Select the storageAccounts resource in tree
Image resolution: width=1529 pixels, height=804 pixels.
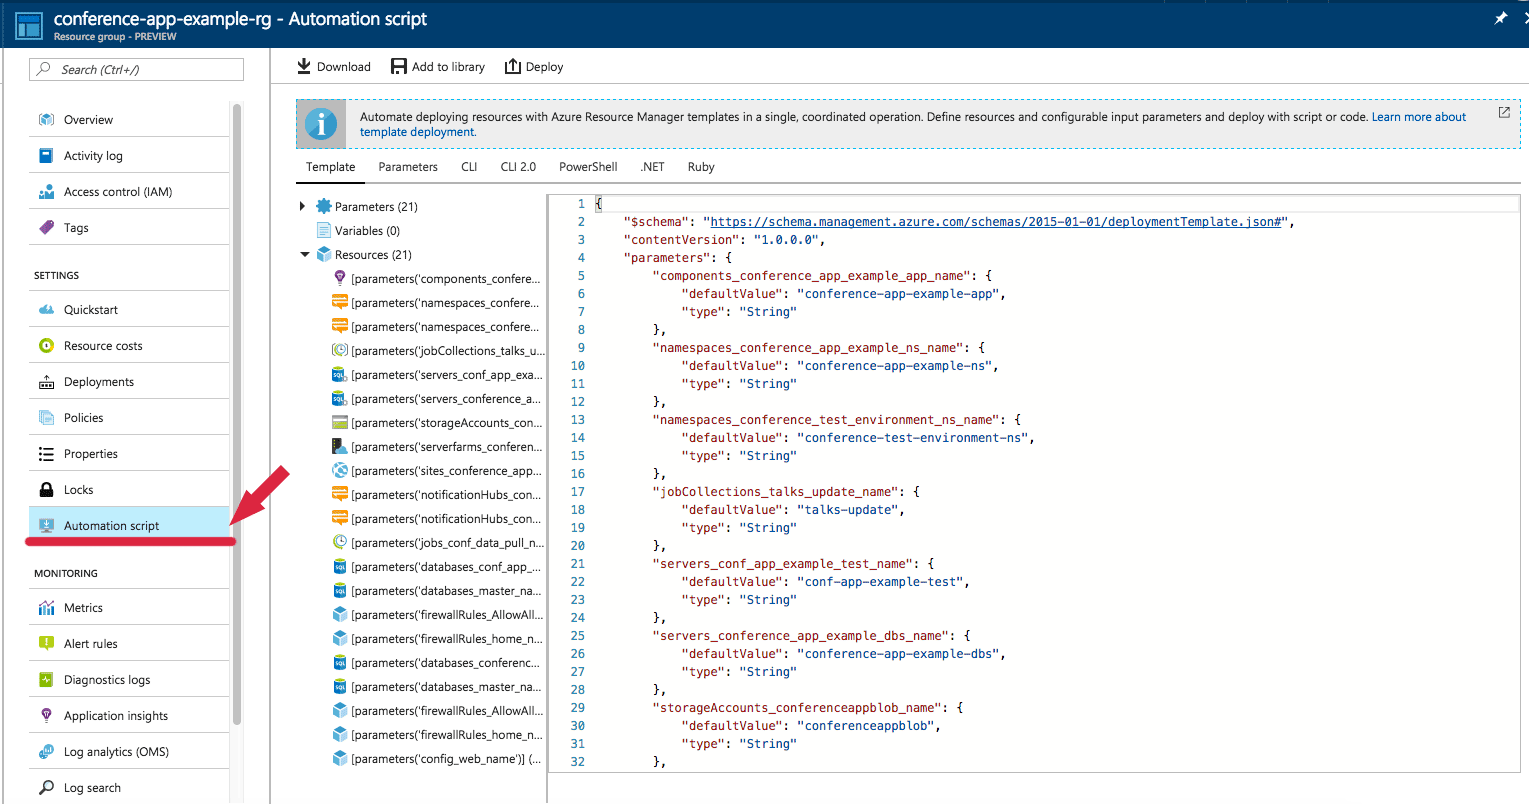pos(445,423)
